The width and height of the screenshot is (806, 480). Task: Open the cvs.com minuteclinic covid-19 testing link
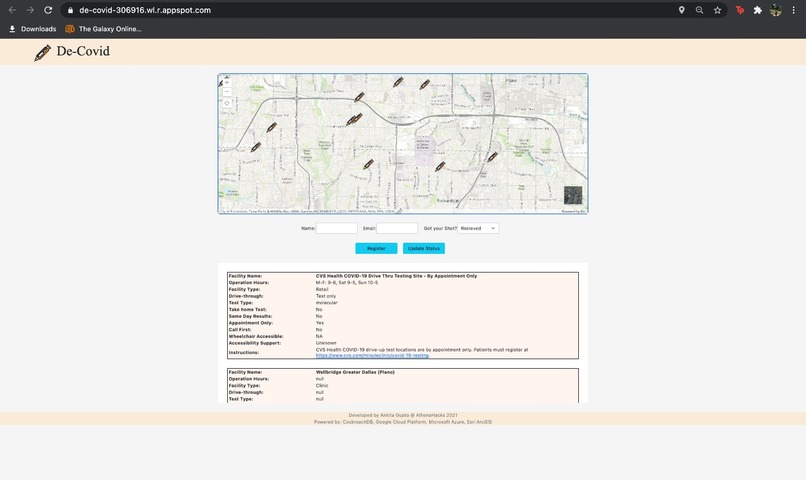[372, 355]
